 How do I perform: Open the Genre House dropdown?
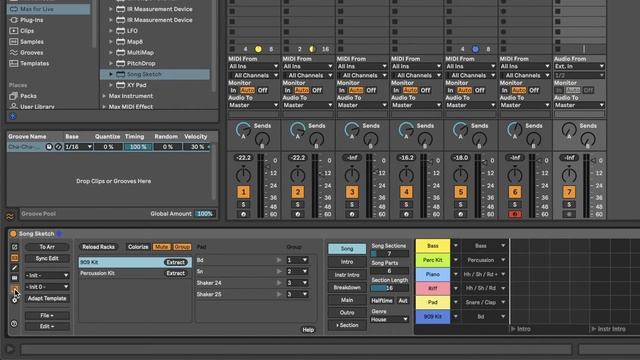coord(389,320)
